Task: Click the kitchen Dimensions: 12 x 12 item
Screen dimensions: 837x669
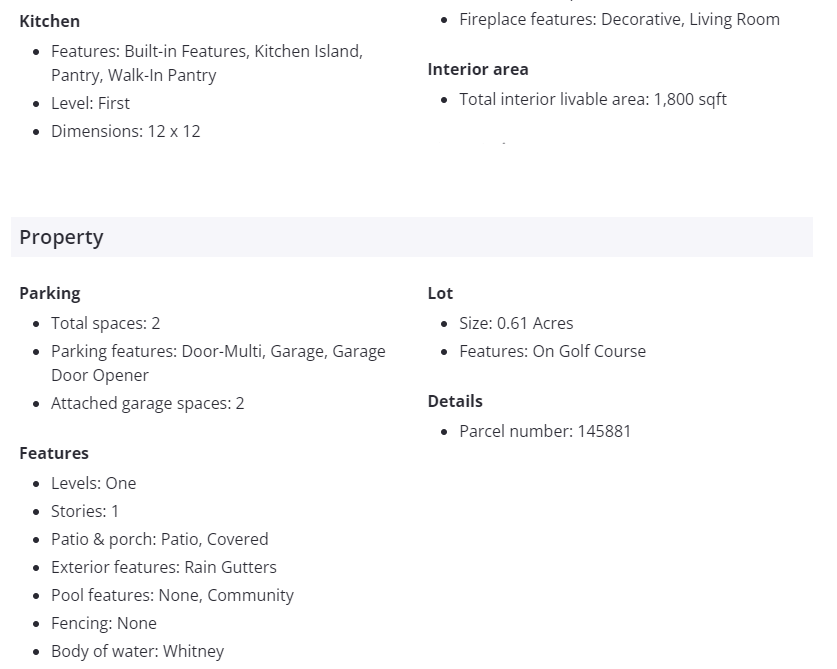Action: click(x=126, y=131)
